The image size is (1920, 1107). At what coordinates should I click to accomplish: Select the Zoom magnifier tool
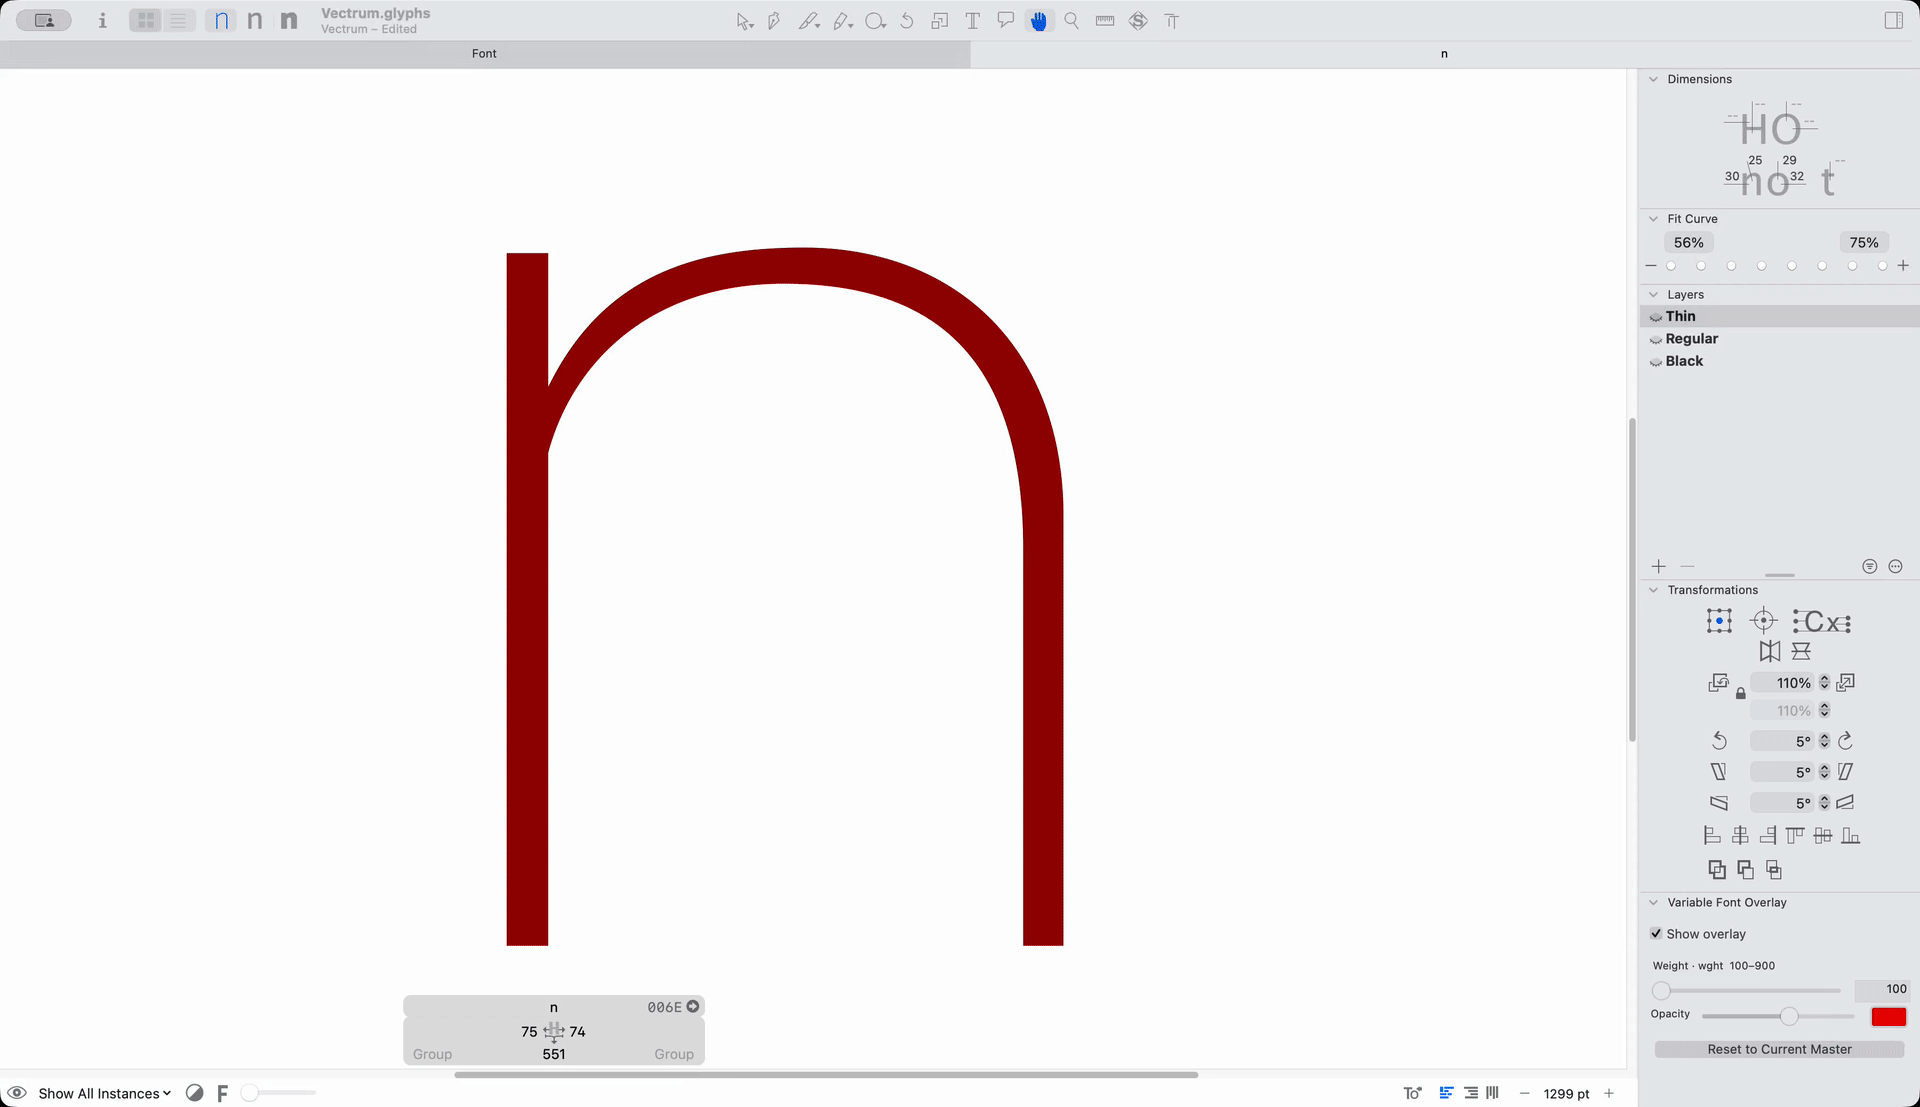1071,21
